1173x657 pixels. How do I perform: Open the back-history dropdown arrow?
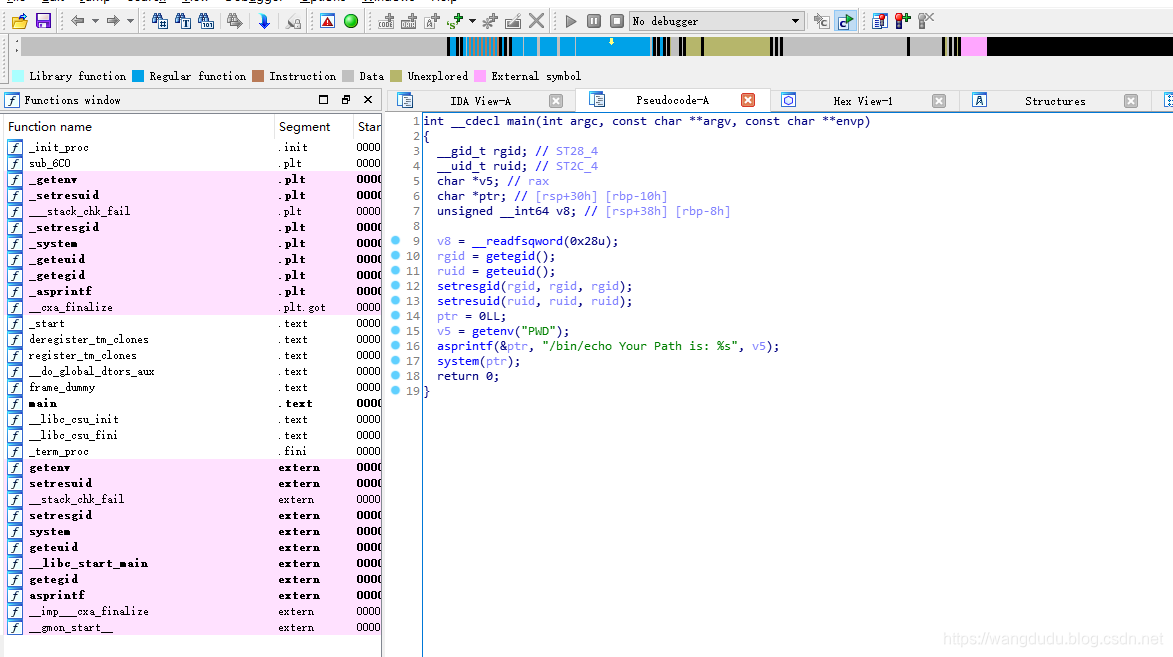point(95,21)
